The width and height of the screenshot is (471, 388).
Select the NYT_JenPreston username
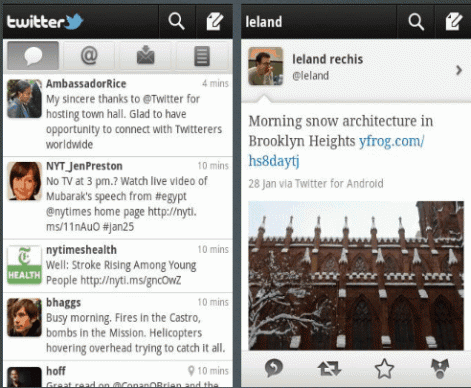click(84, 166)
